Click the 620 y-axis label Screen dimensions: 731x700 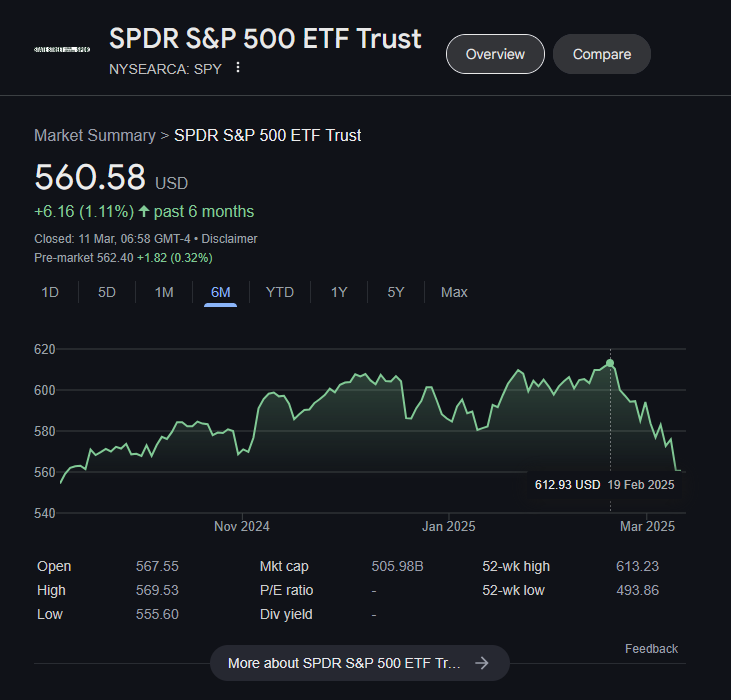45,349
